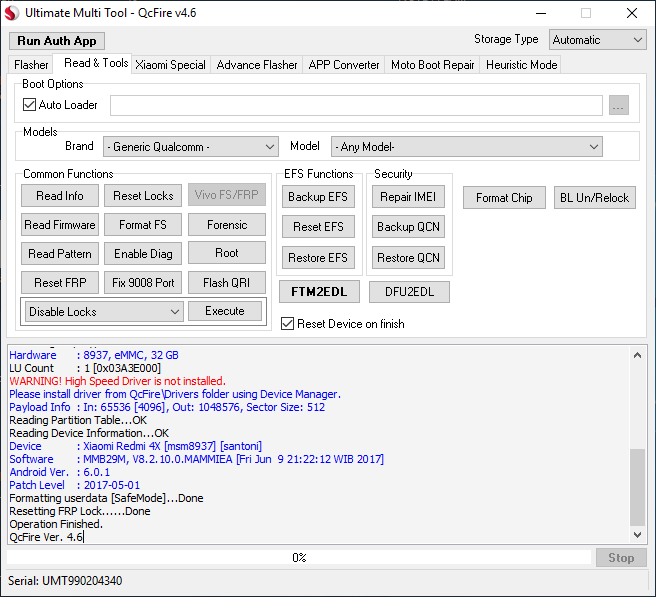Click the 'Operation Finished.' log line
This screenshot has width=656, height=597.
point(56,524)
